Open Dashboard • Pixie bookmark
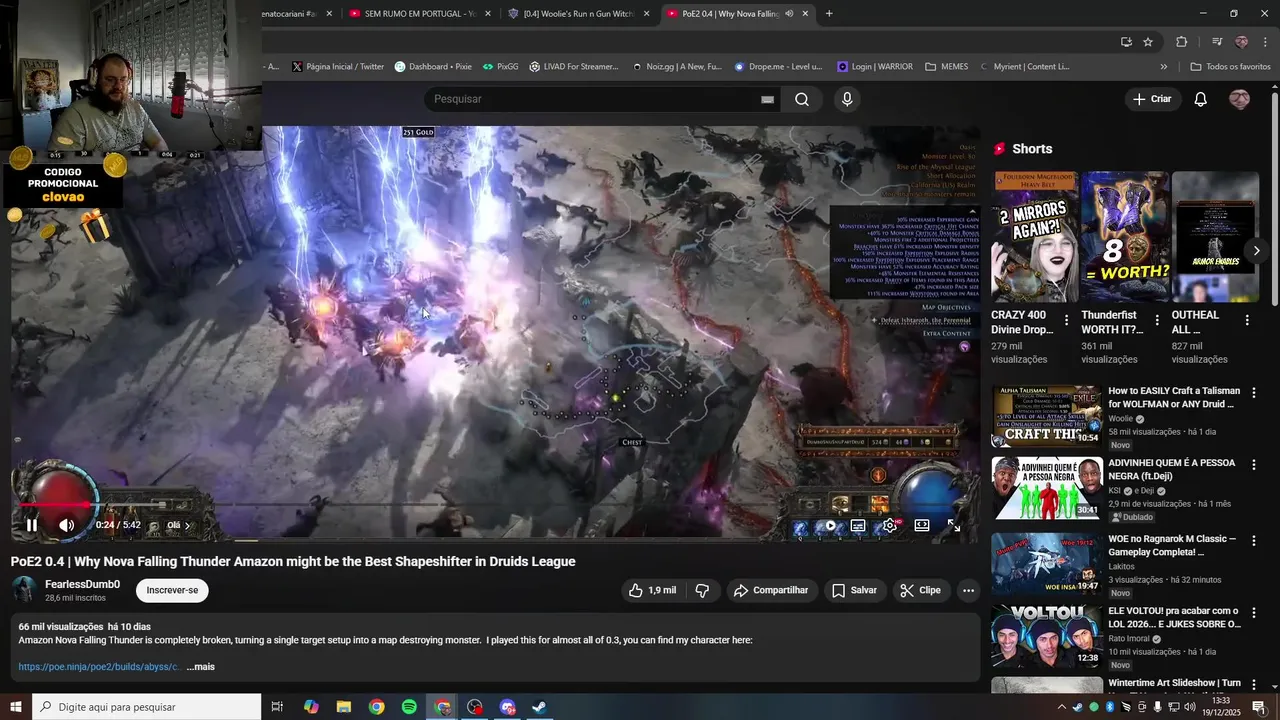 (433, 67)
